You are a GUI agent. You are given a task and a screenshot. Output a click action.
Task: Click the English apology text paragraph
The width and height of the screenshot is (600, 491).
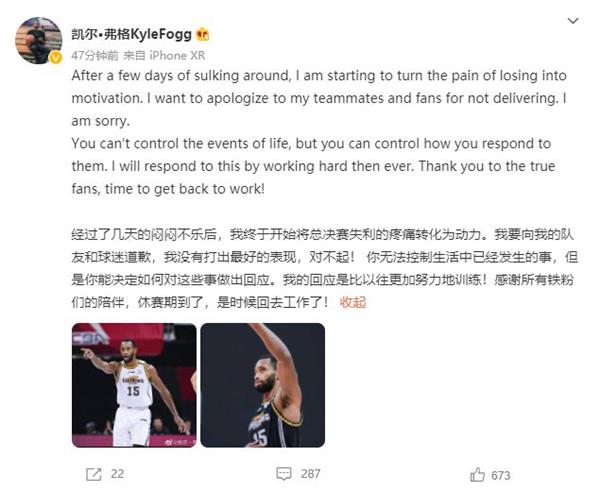tap(319, 132)
